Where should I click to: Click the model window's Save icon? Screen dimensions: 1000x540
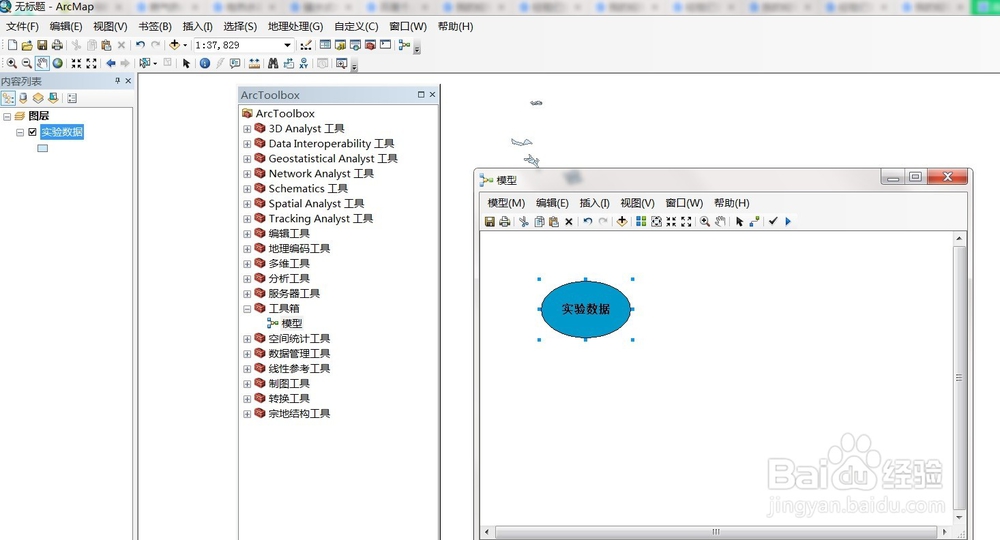coord(490,221)
